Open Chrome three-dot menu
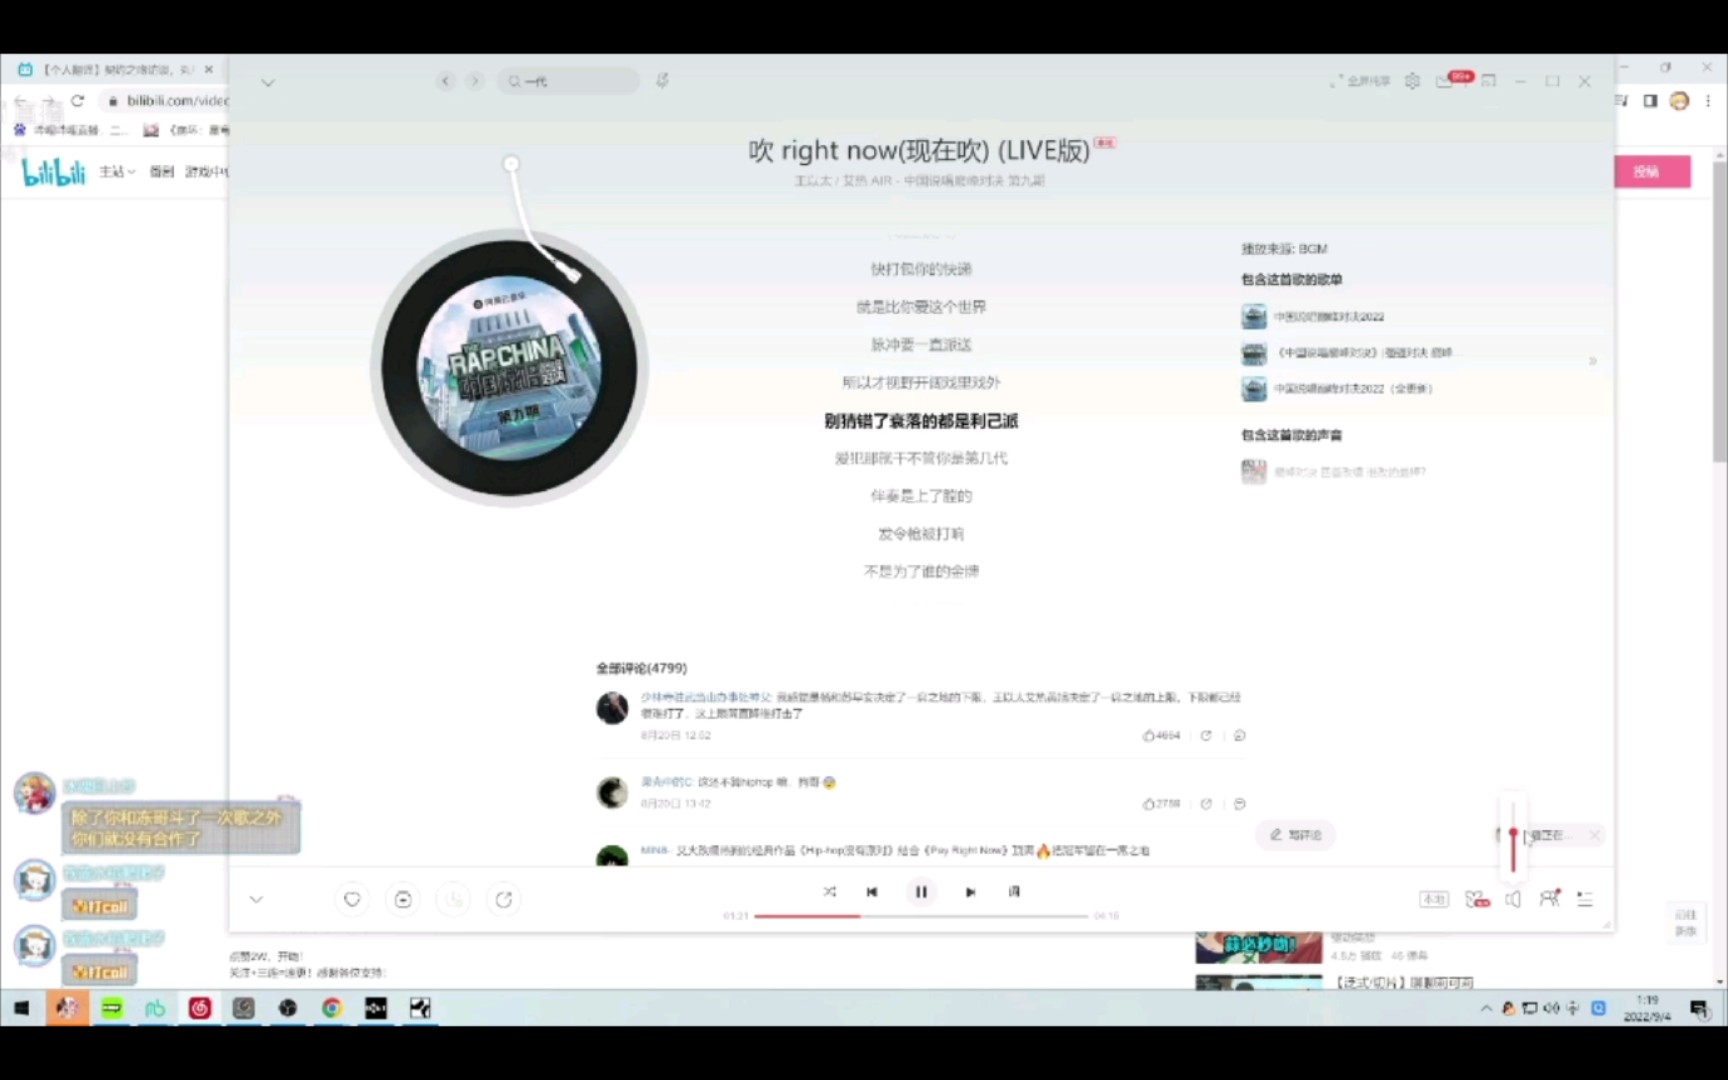Viewport: 1728px width, 1080px height. tap(1708, 100)
